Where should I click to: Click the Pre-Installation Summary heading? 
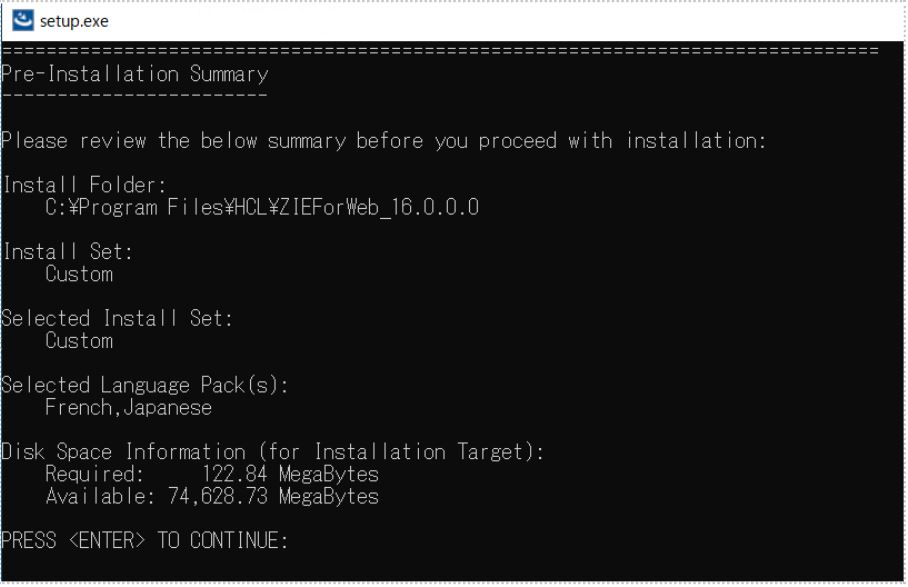tap(134, 74)
